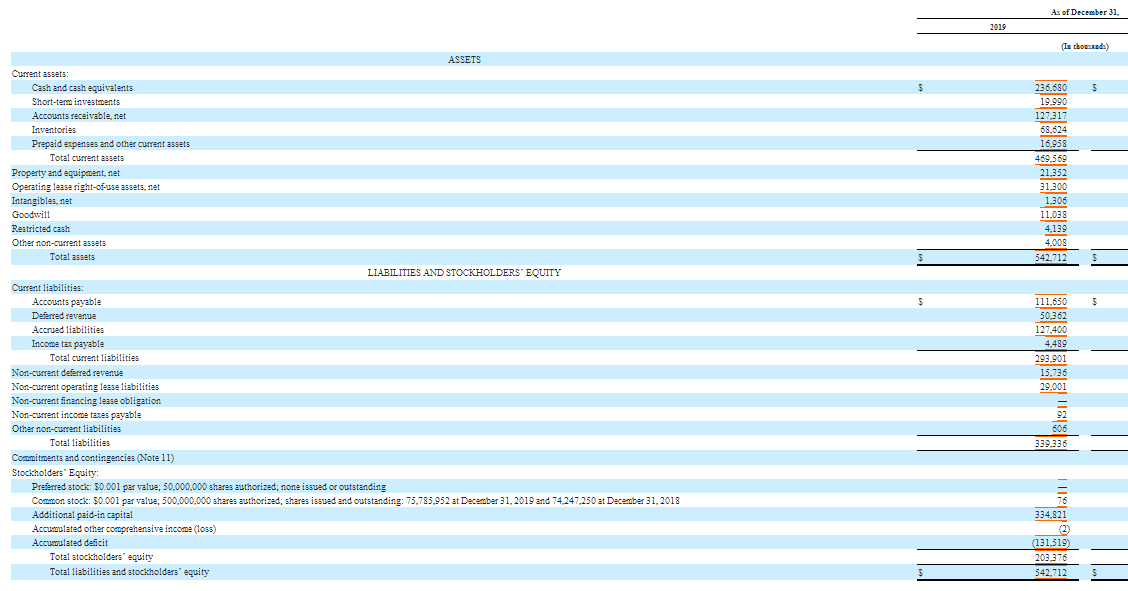The height and width of the screenshot is (591, 1128).
Task: Select "Total liabilities and stockholders' equity" label
Action: coord(129,572)
